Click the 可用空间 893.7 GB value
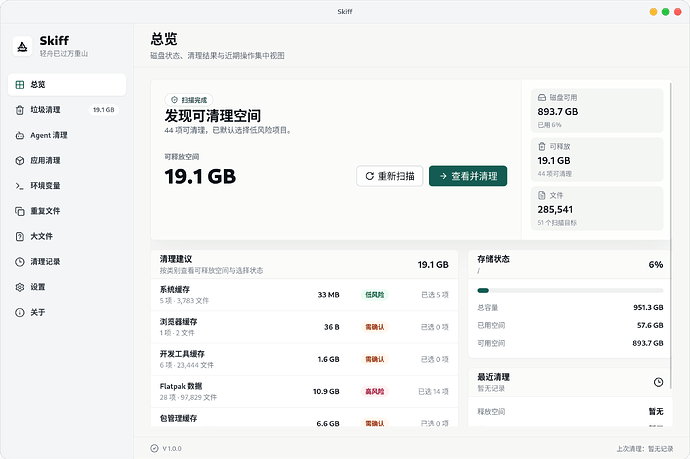This screenshot has width=690, height=459. [648, 343]
